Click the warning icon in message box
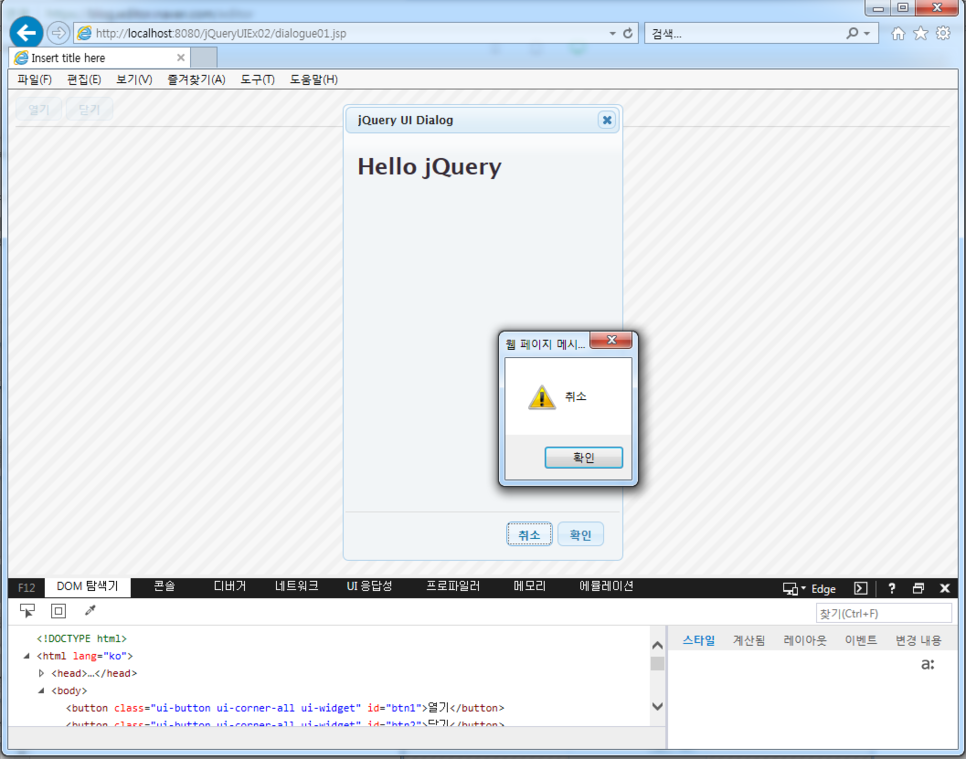 pyautogui.click(x=542, y=397)
